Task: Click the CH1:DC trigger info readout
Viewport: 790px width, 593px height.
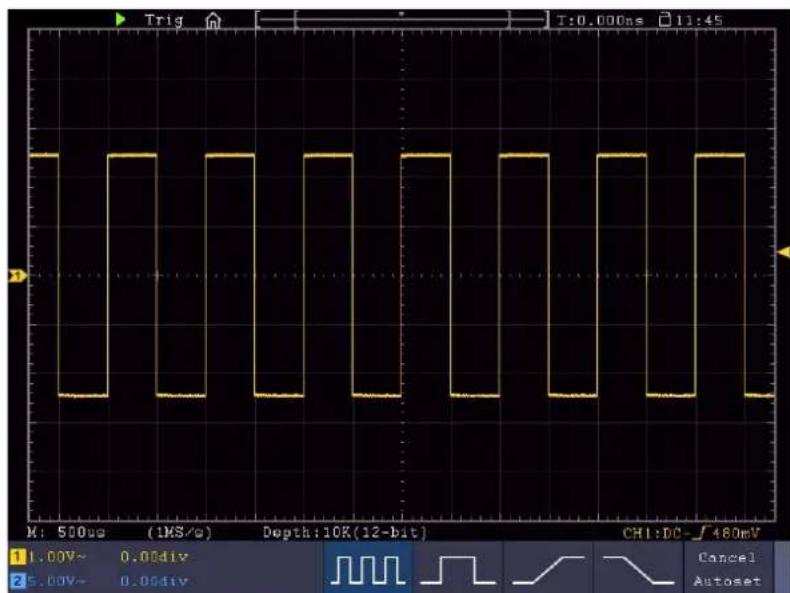Action: [x=691, y=533]
